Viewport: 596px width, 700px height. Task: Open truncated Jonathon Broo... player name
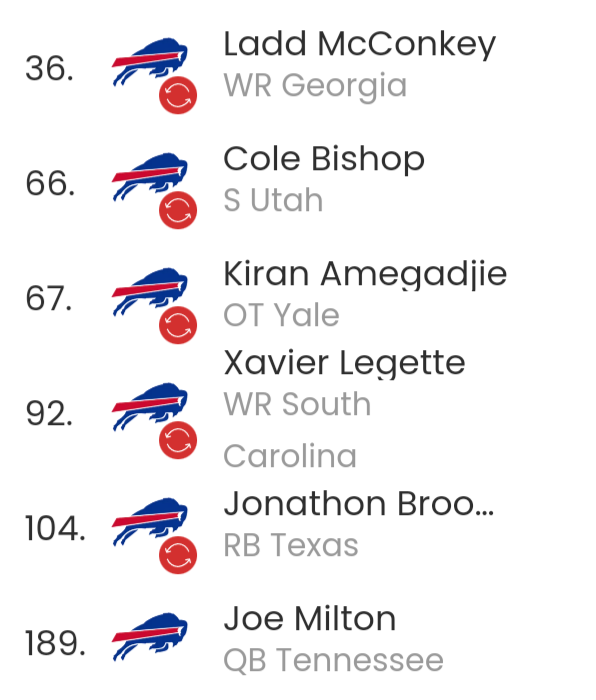click(358, 504)
